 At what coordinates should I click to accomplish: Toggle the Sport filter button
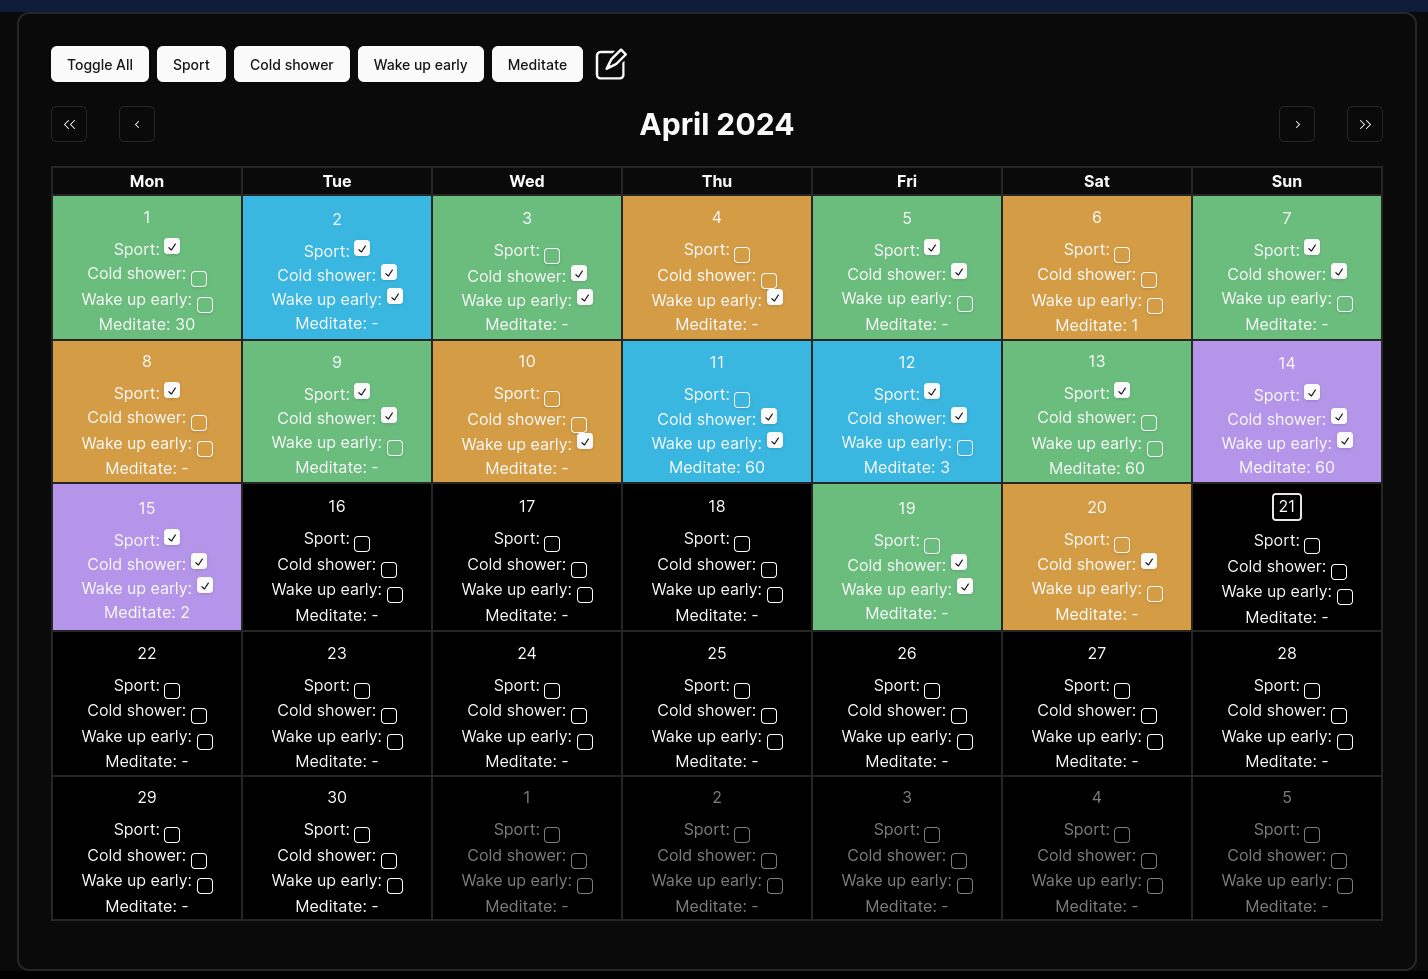[x=191, y=64]
